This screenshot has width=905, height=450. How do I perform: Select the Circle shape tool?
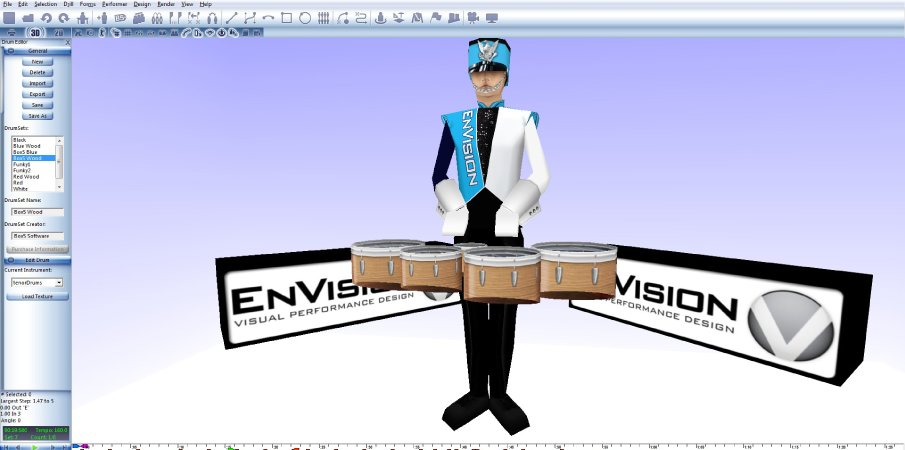305,18
